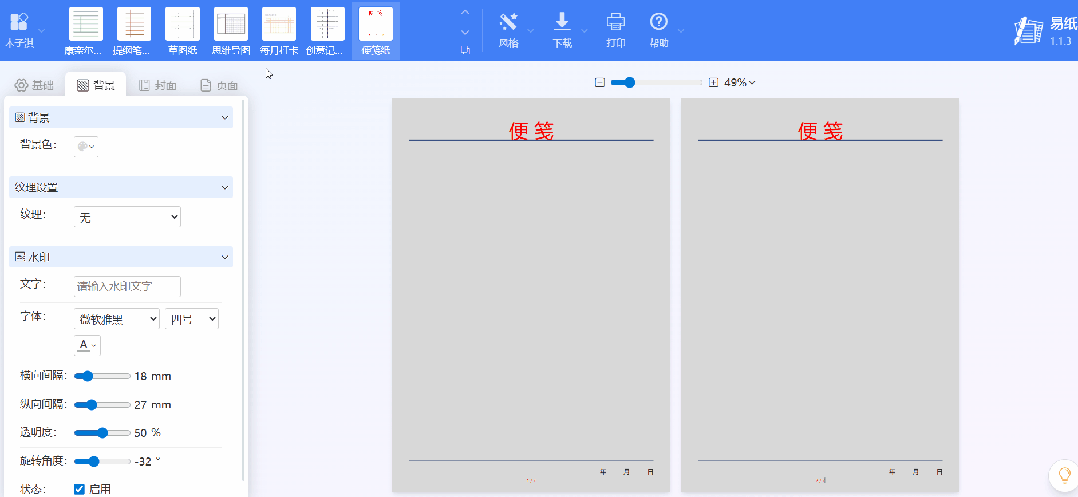Click the 易纸 app logo

coord(1029,31)
